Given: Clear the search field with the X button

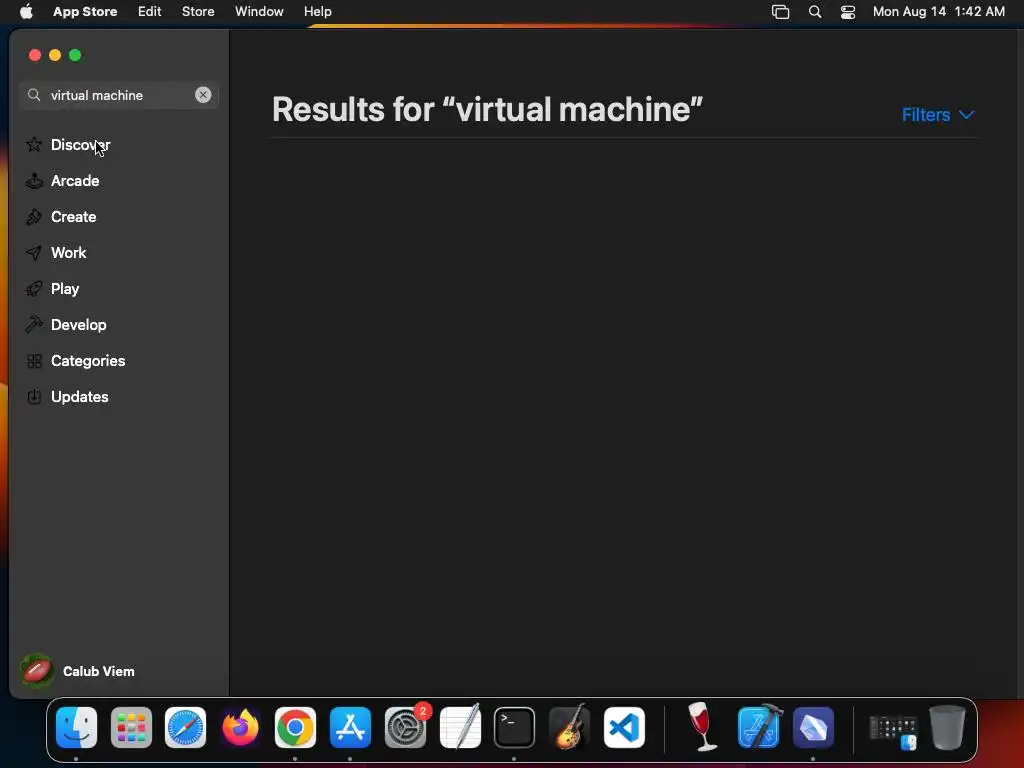Looking at the screenshot, I should [x=203, y=95].
